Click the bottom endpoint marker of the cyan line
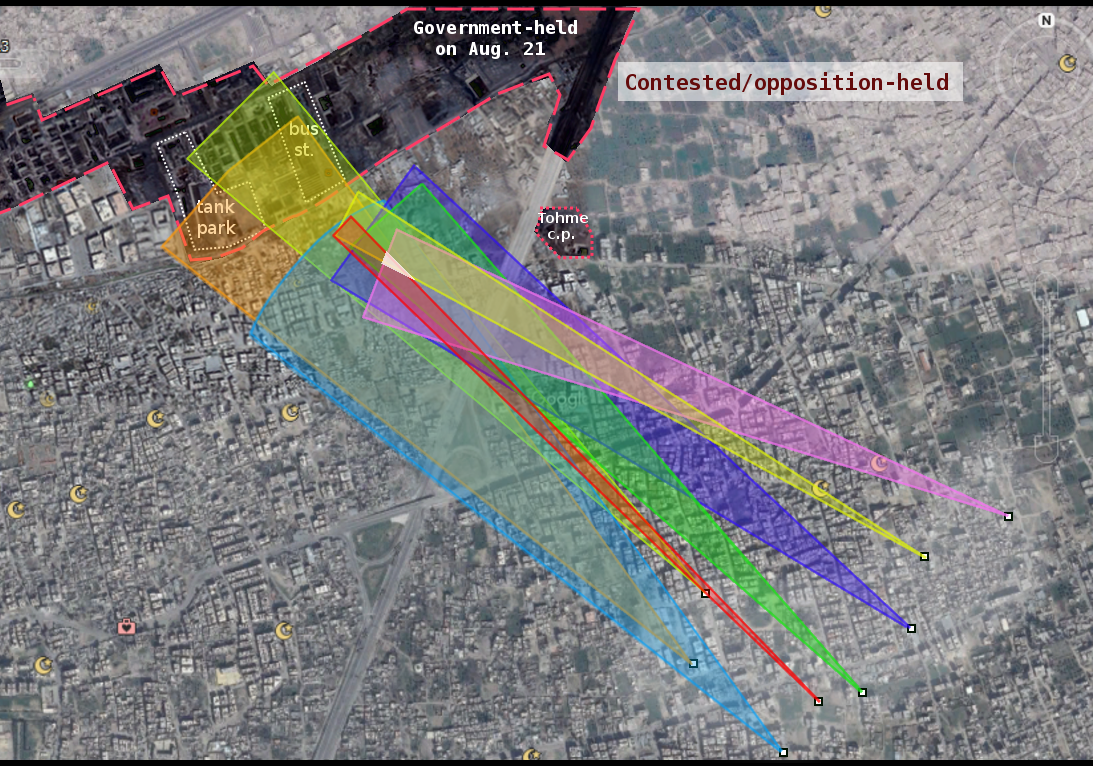This screenshot has width=1093, height=766. click(784, 752)
